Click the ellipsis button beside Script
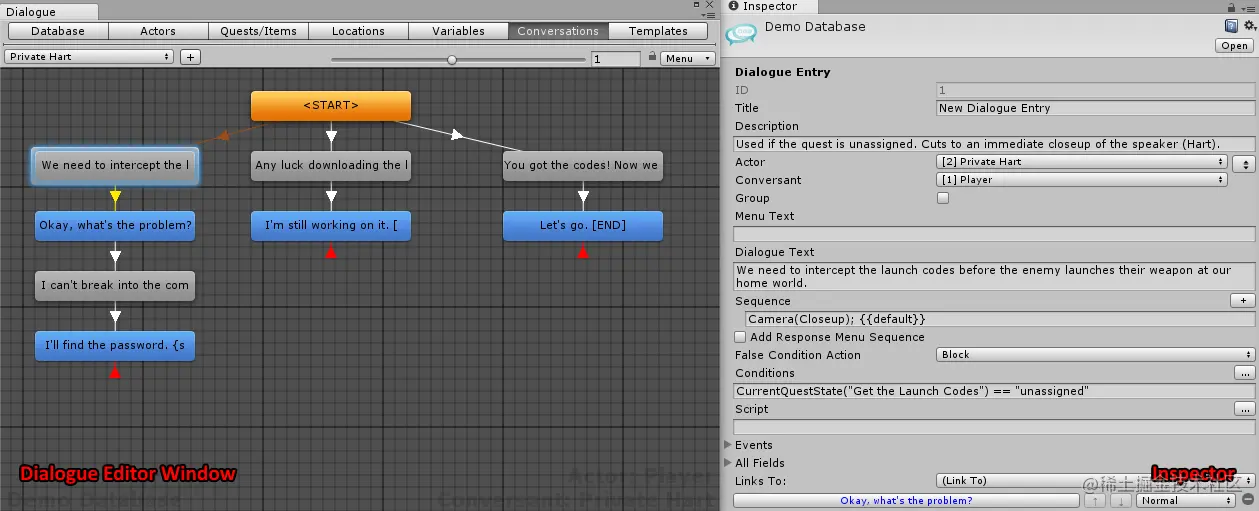This screenshot has height=511, width=1259. pos(1244,409)
